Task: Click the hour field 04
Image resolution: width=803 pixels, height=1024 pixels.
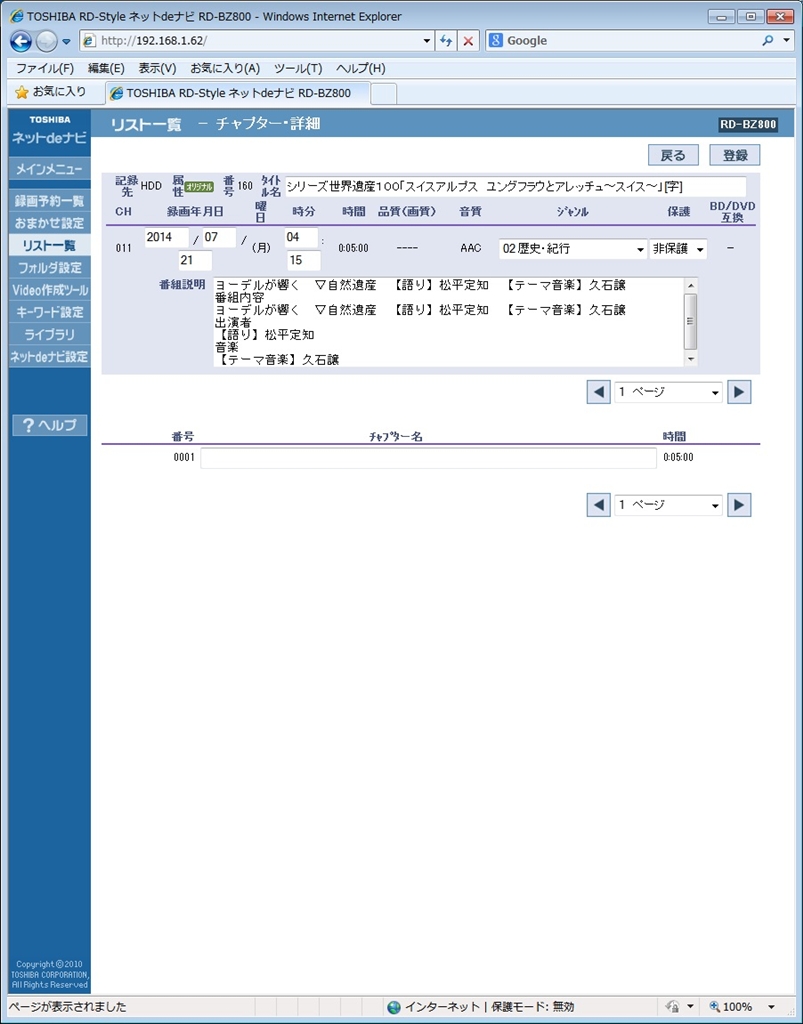Action: pos(302,238)
